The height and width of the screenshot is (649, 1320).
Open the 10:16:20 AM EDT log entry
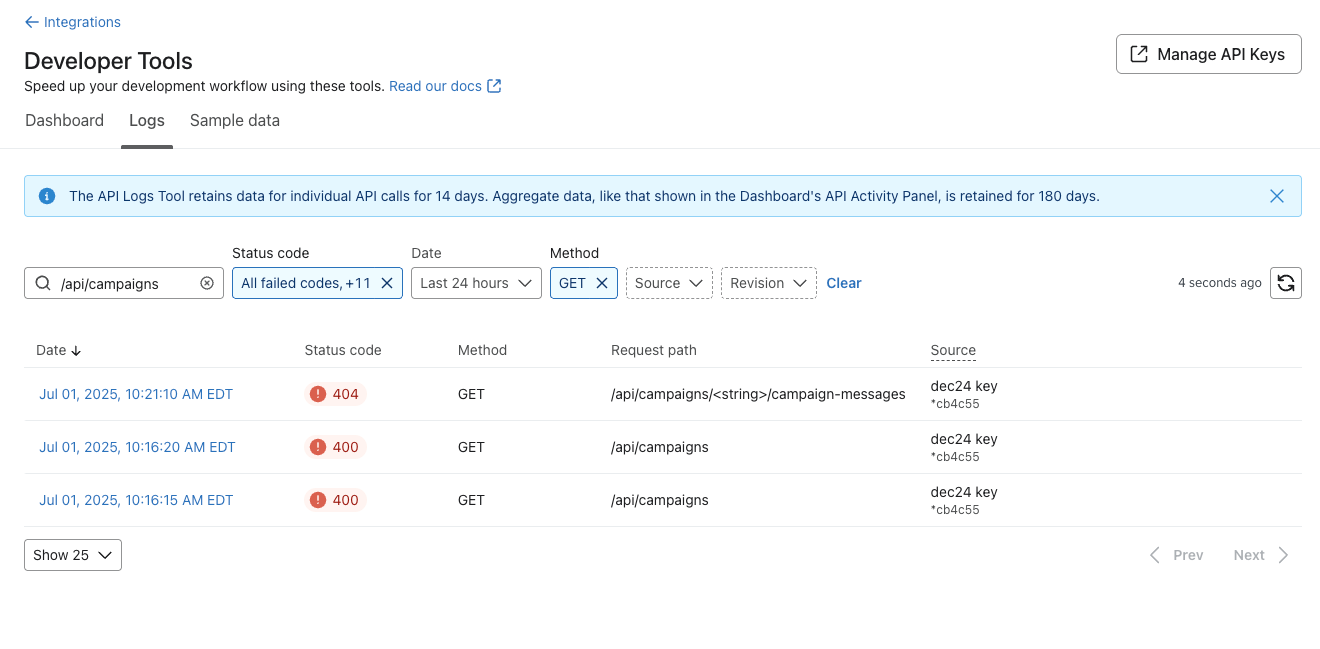(137, 447)
